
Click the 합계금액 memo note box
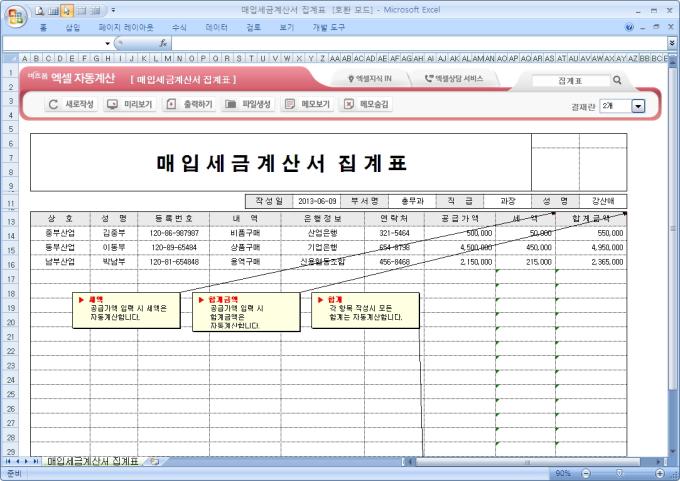246,312
